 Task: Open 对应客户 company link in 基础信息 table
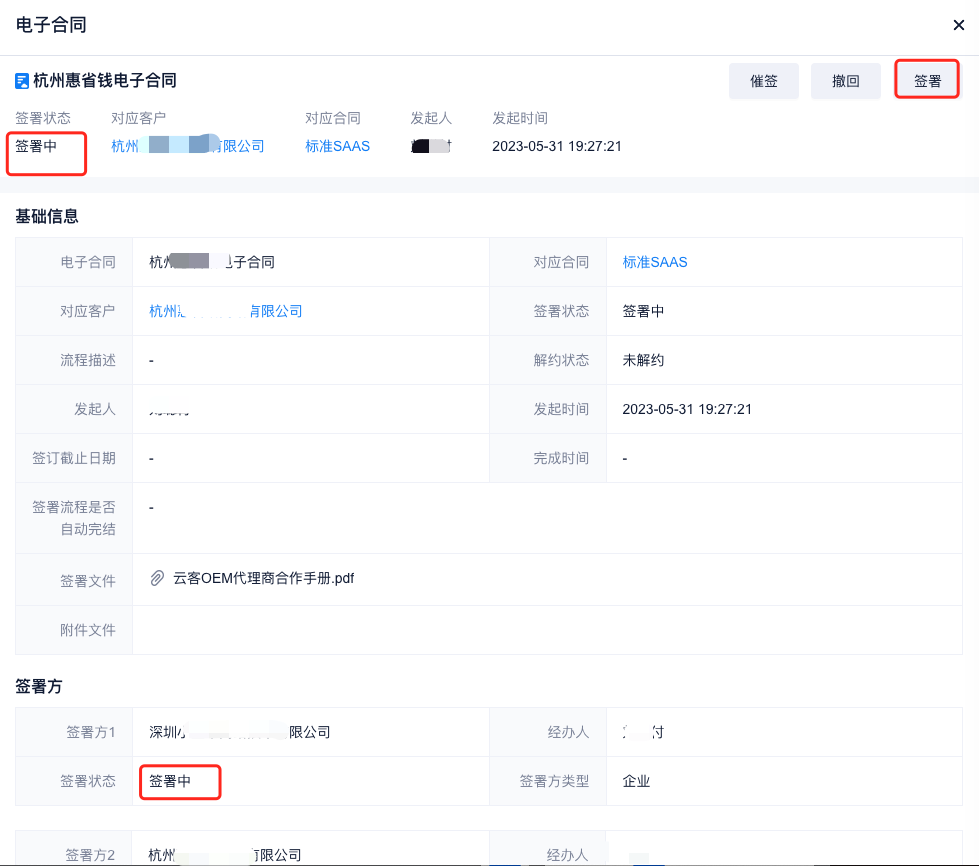pyautogui.click(x=226, y=311)
